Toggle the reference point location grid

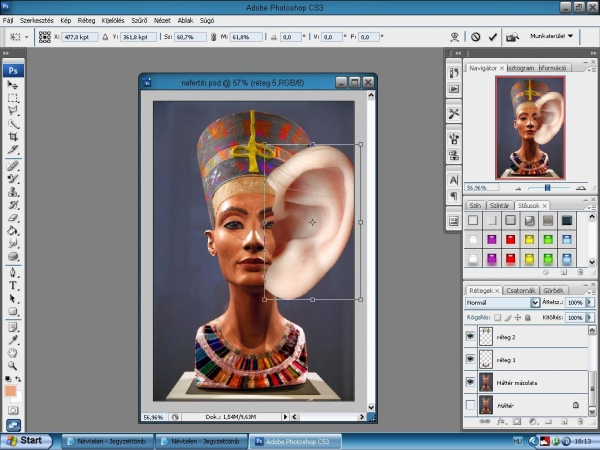tap(44, 37)
